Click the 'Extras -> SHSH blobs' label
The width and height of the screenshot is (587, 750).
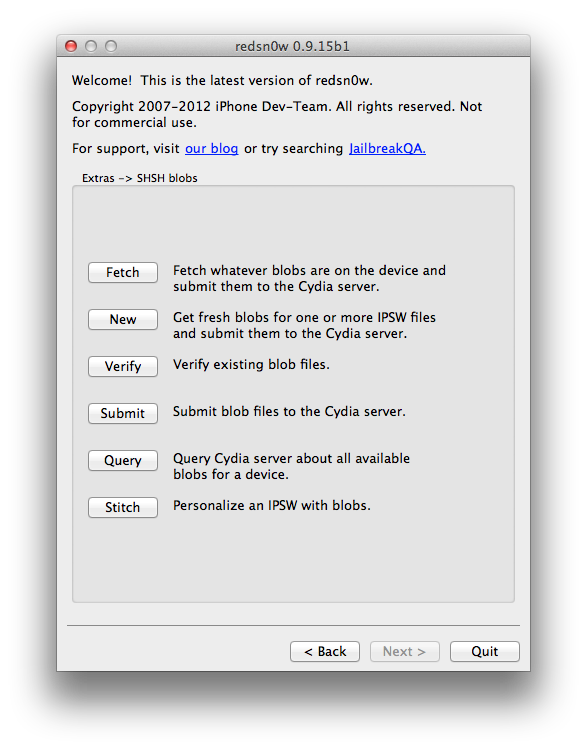(x=140, y=178)
